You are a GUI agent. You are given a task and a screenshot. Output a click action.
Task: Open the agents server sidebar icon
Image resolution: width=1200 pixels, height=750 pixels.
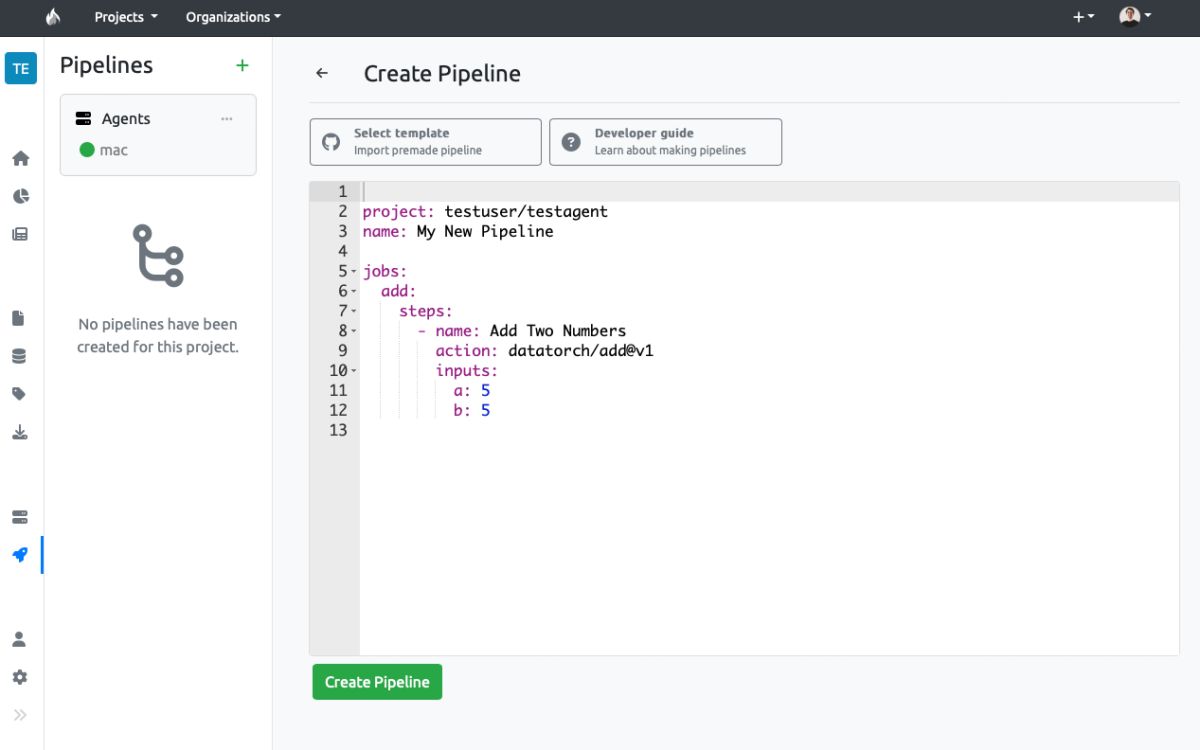(x=20, y=517)
